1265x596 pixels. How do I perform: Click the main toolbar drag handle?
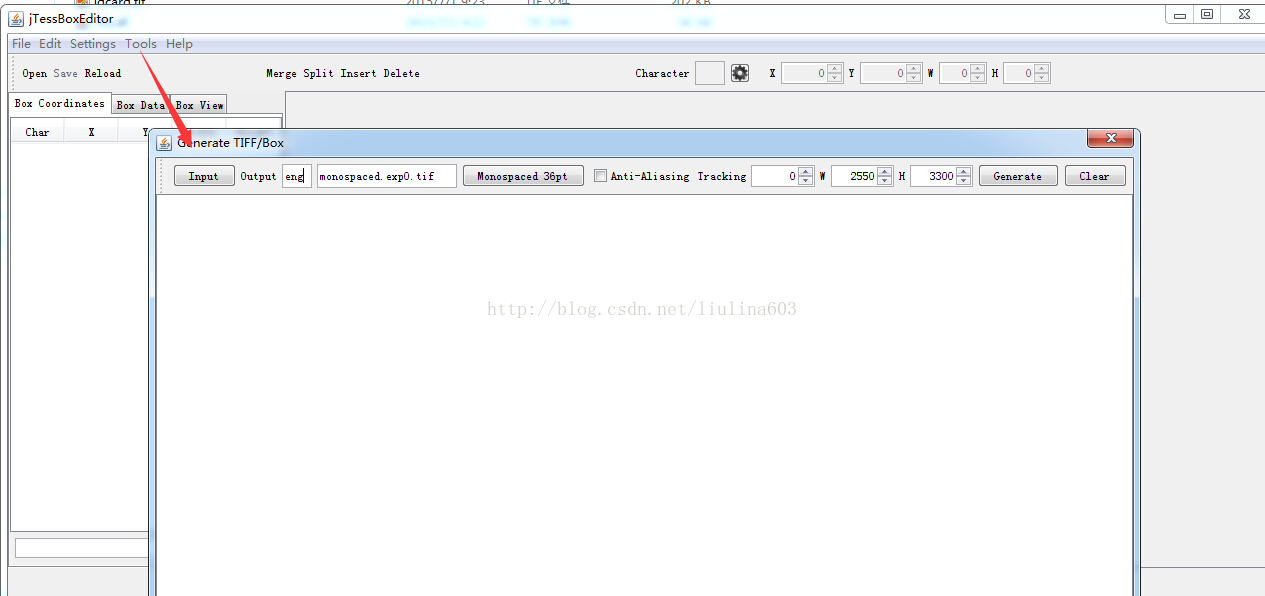point(12,73)
